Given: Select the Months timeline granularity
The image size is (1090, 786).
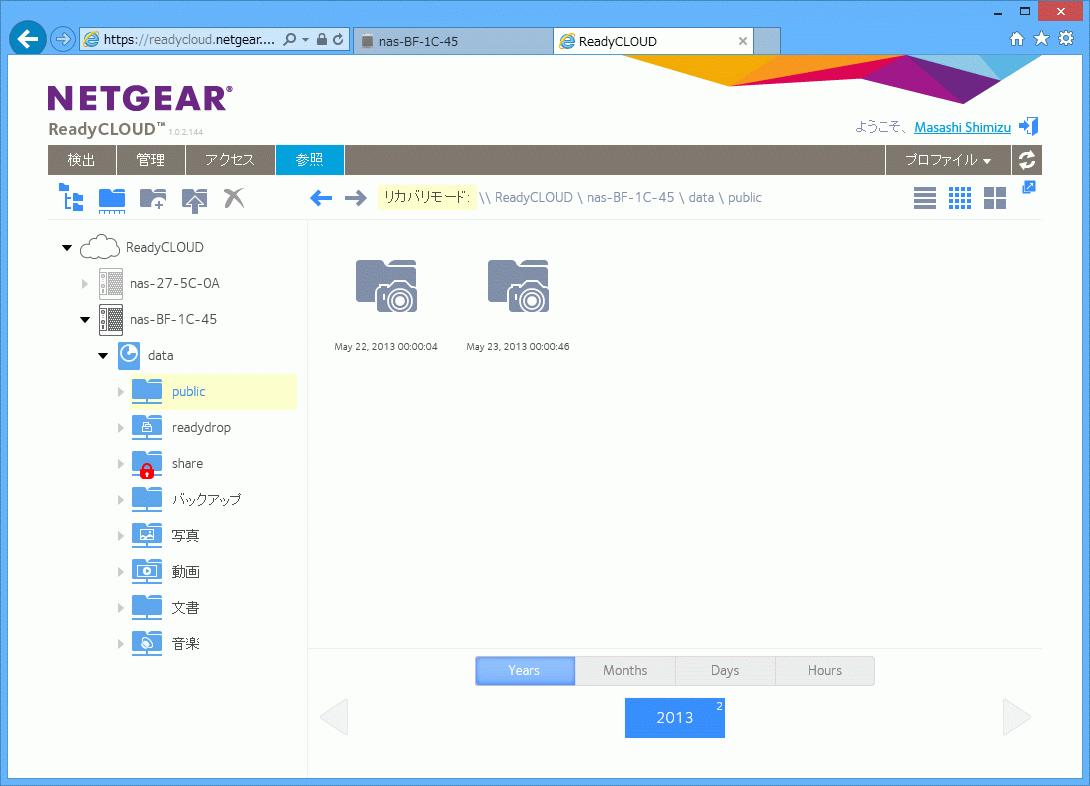Looking at the screenshot, I should (625, 671).
